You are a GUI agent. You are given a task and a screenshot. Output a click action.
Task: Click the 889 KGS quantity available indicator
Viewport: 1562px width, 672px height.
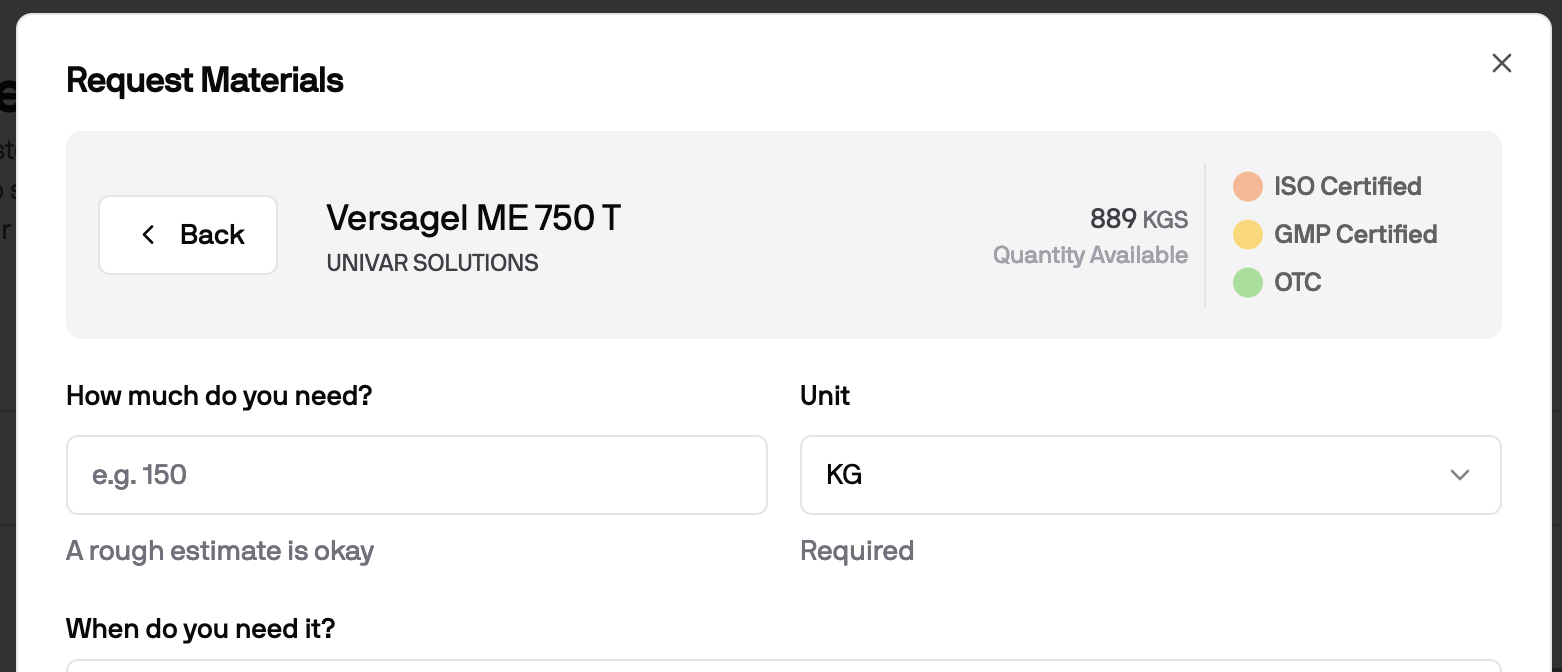1138,219
